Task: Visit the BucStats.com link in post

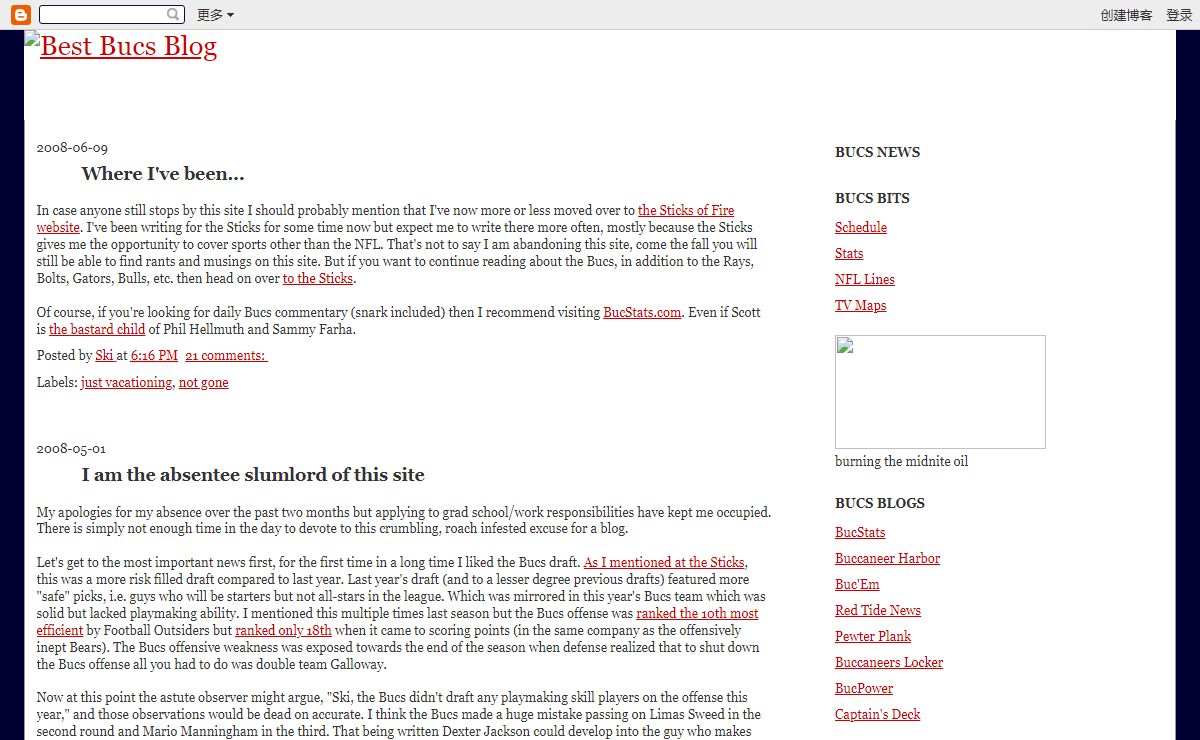Action: click(642, 312)
